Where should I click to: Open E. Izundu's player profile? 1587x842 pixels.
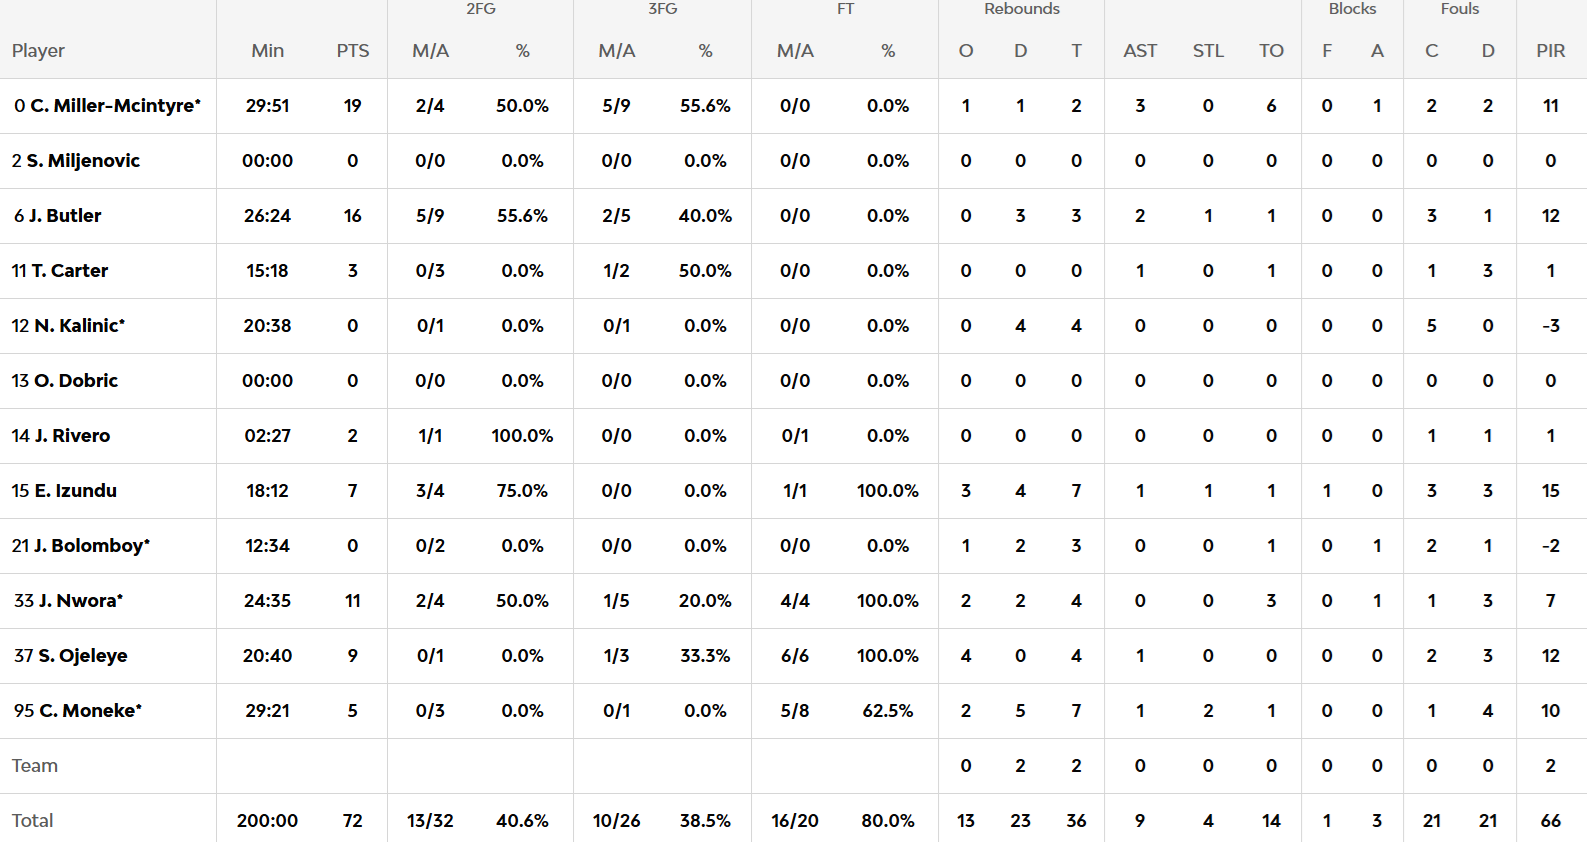point(76,491)
